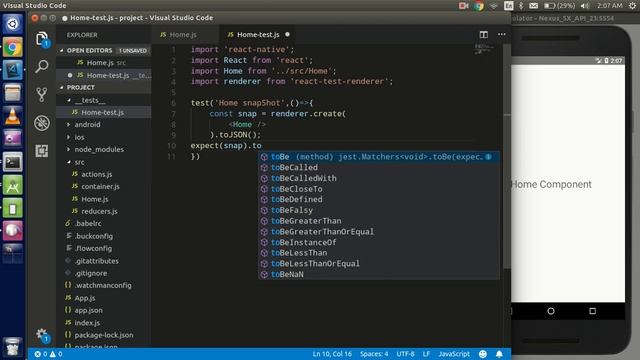The height and width of the screenshot is (360, 640).
Task: Choose toBeCalledWith from autocomplete list
Action: tap(378, 178)
